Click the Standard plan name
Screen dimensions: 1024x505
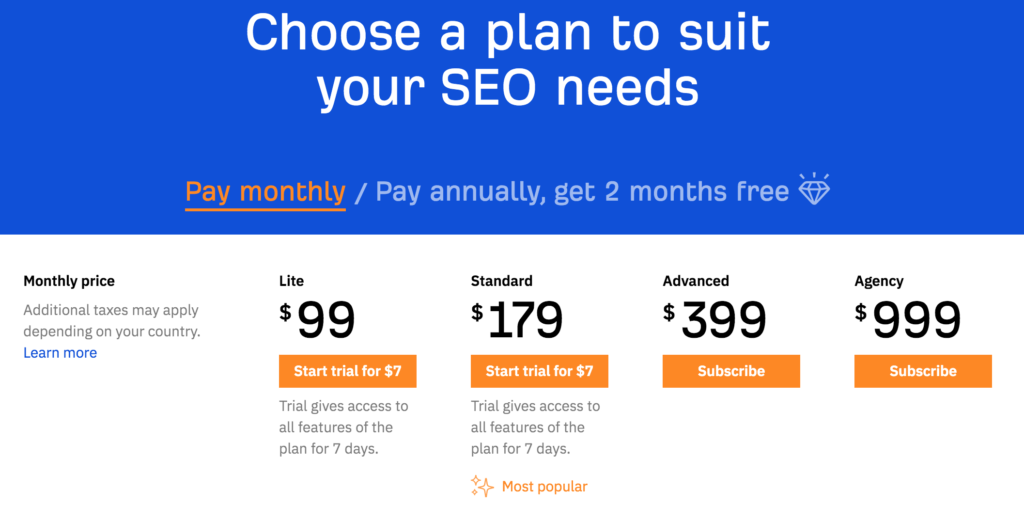click(501, 281)
